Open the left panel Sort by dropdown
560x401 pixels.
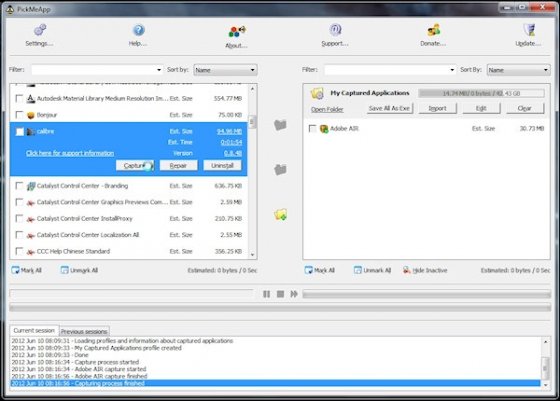pos(225,70)
